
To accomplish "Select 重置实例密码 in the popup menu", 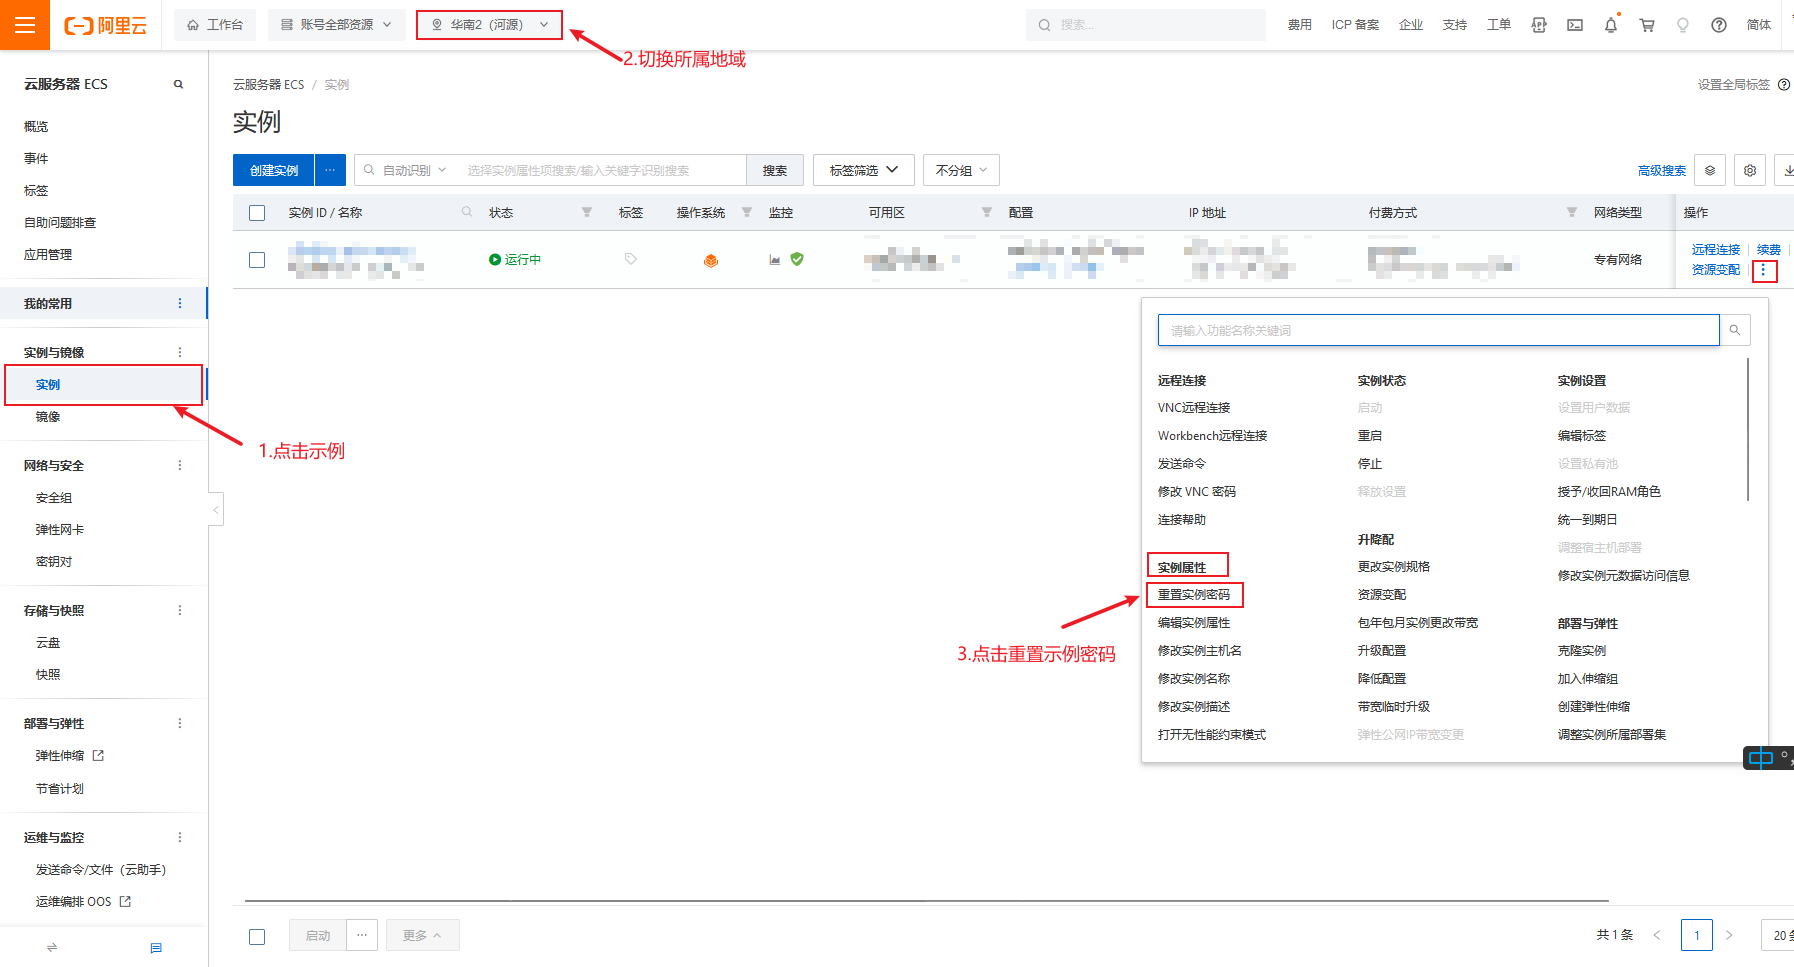I will [1194, 595].
